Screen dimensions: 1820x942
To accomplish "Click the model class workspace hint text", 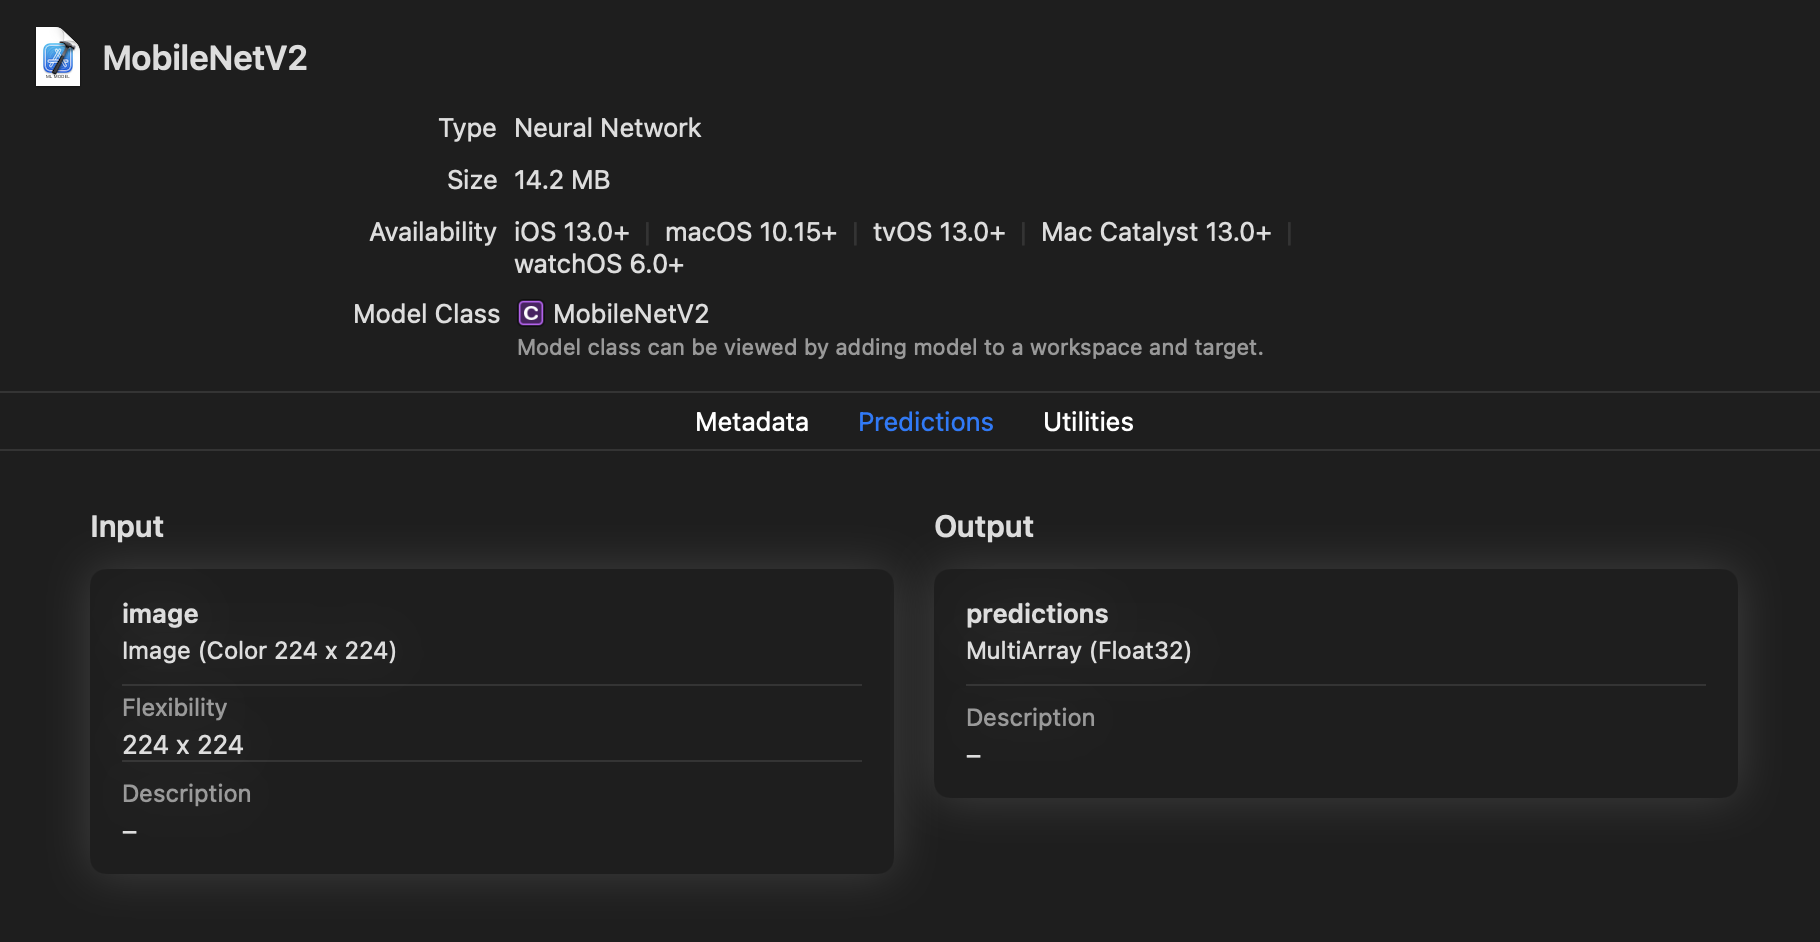I will point(890,347).
